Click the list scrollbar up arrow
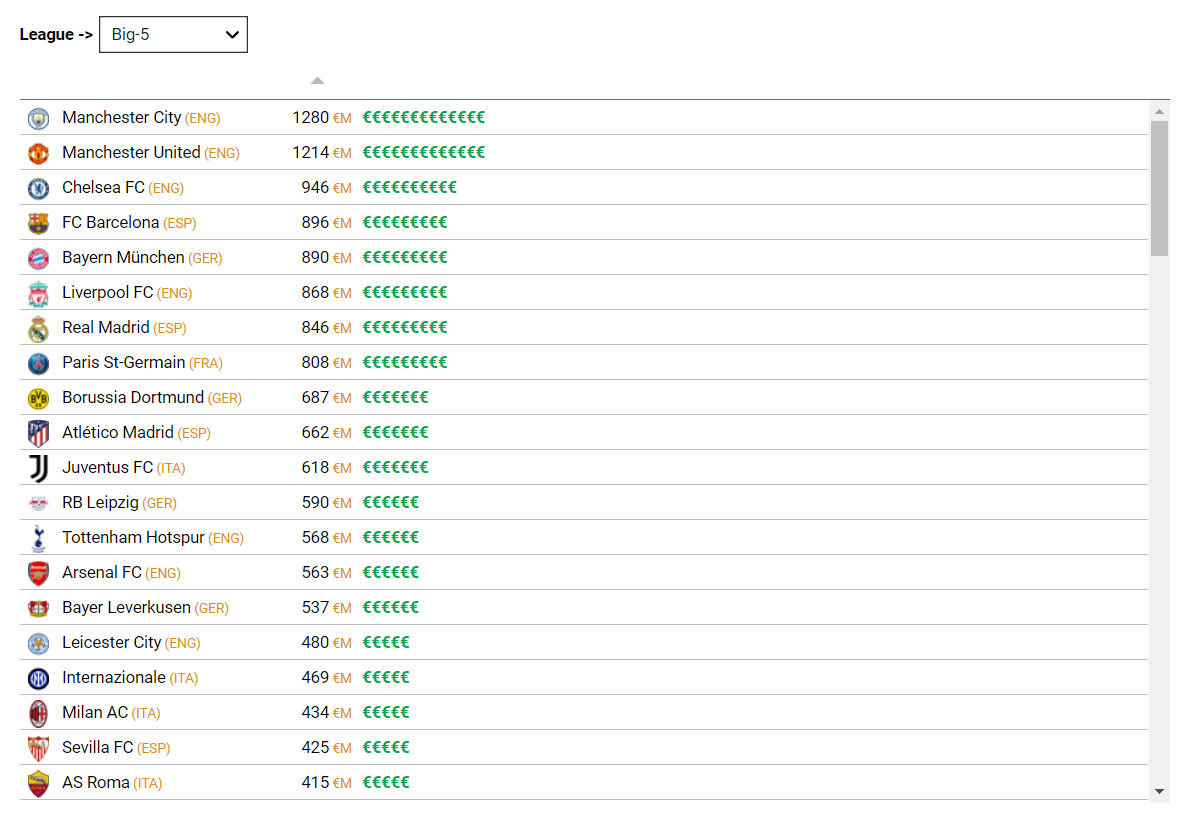Image resolution: width=1188 pixels, height=822 pixels. coord(1159,111)
